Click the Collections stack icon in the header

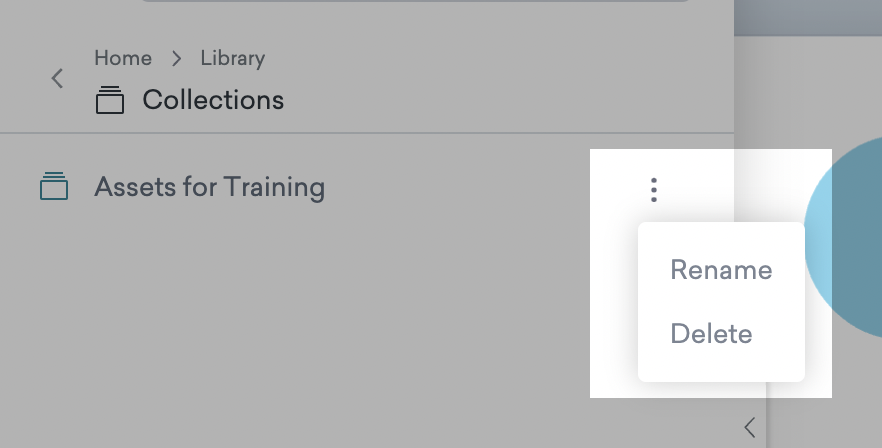[x=110, y=100]
